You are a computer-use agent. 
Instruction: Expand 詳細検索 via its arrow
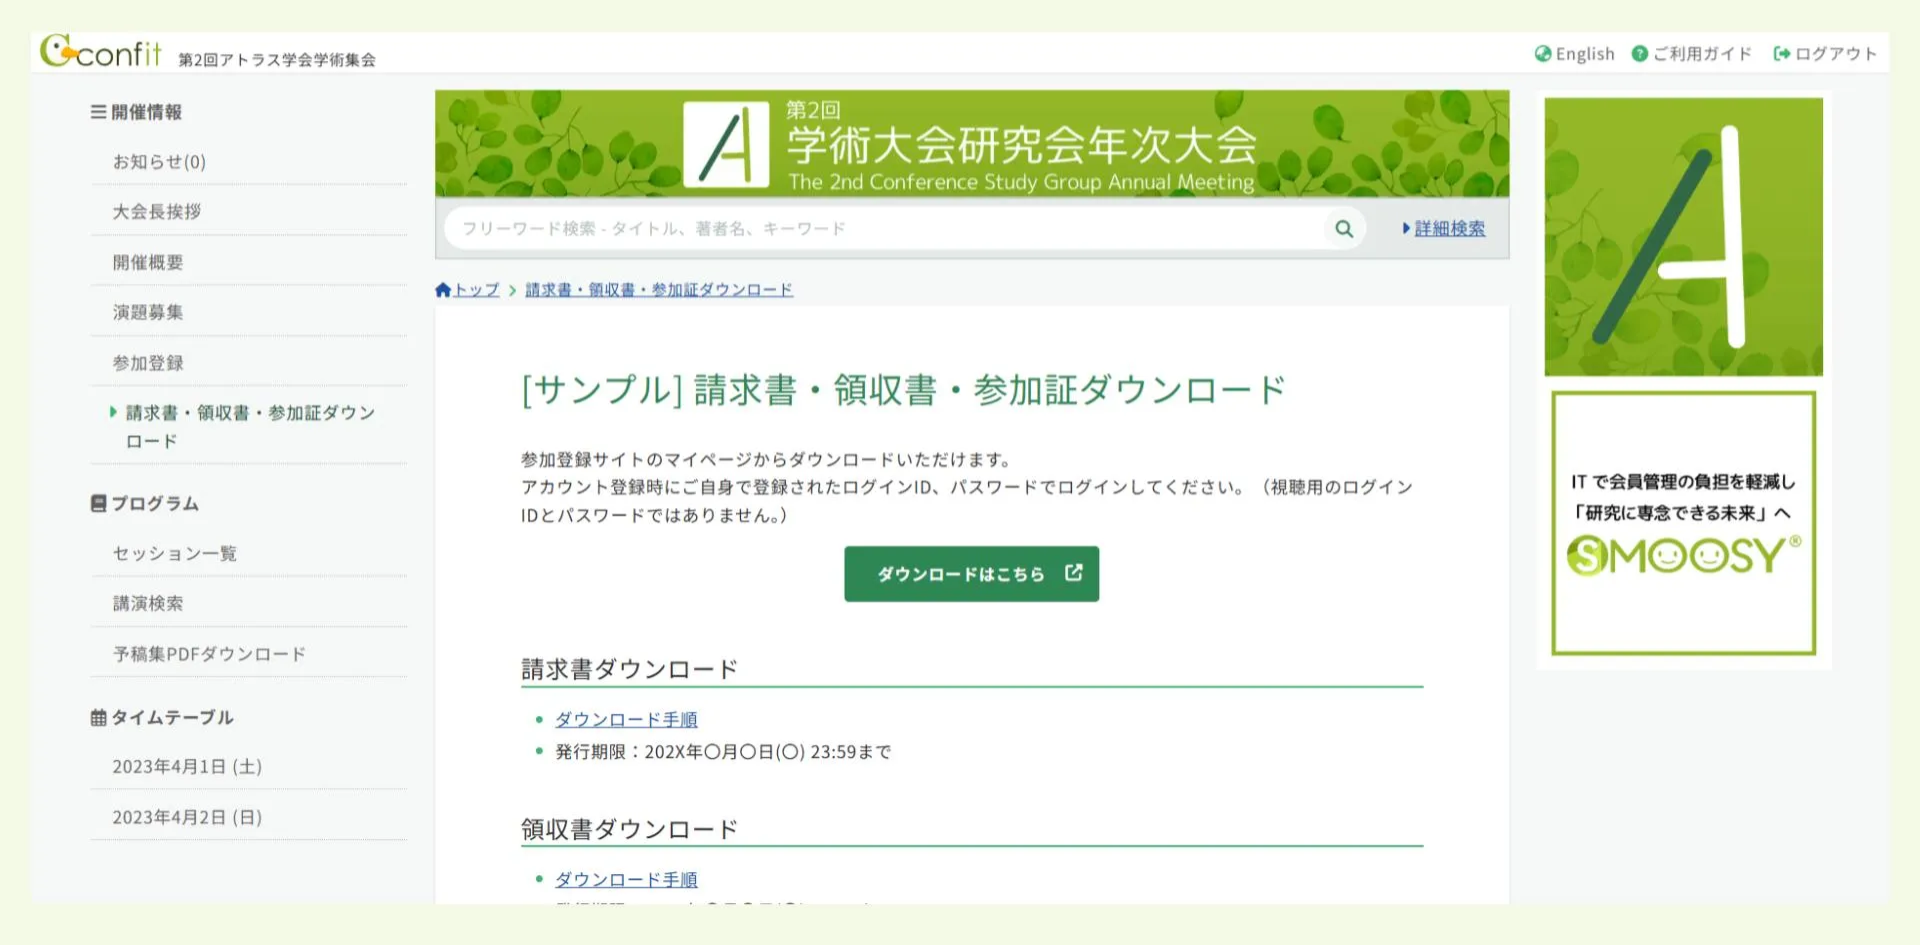[1405, 228]
